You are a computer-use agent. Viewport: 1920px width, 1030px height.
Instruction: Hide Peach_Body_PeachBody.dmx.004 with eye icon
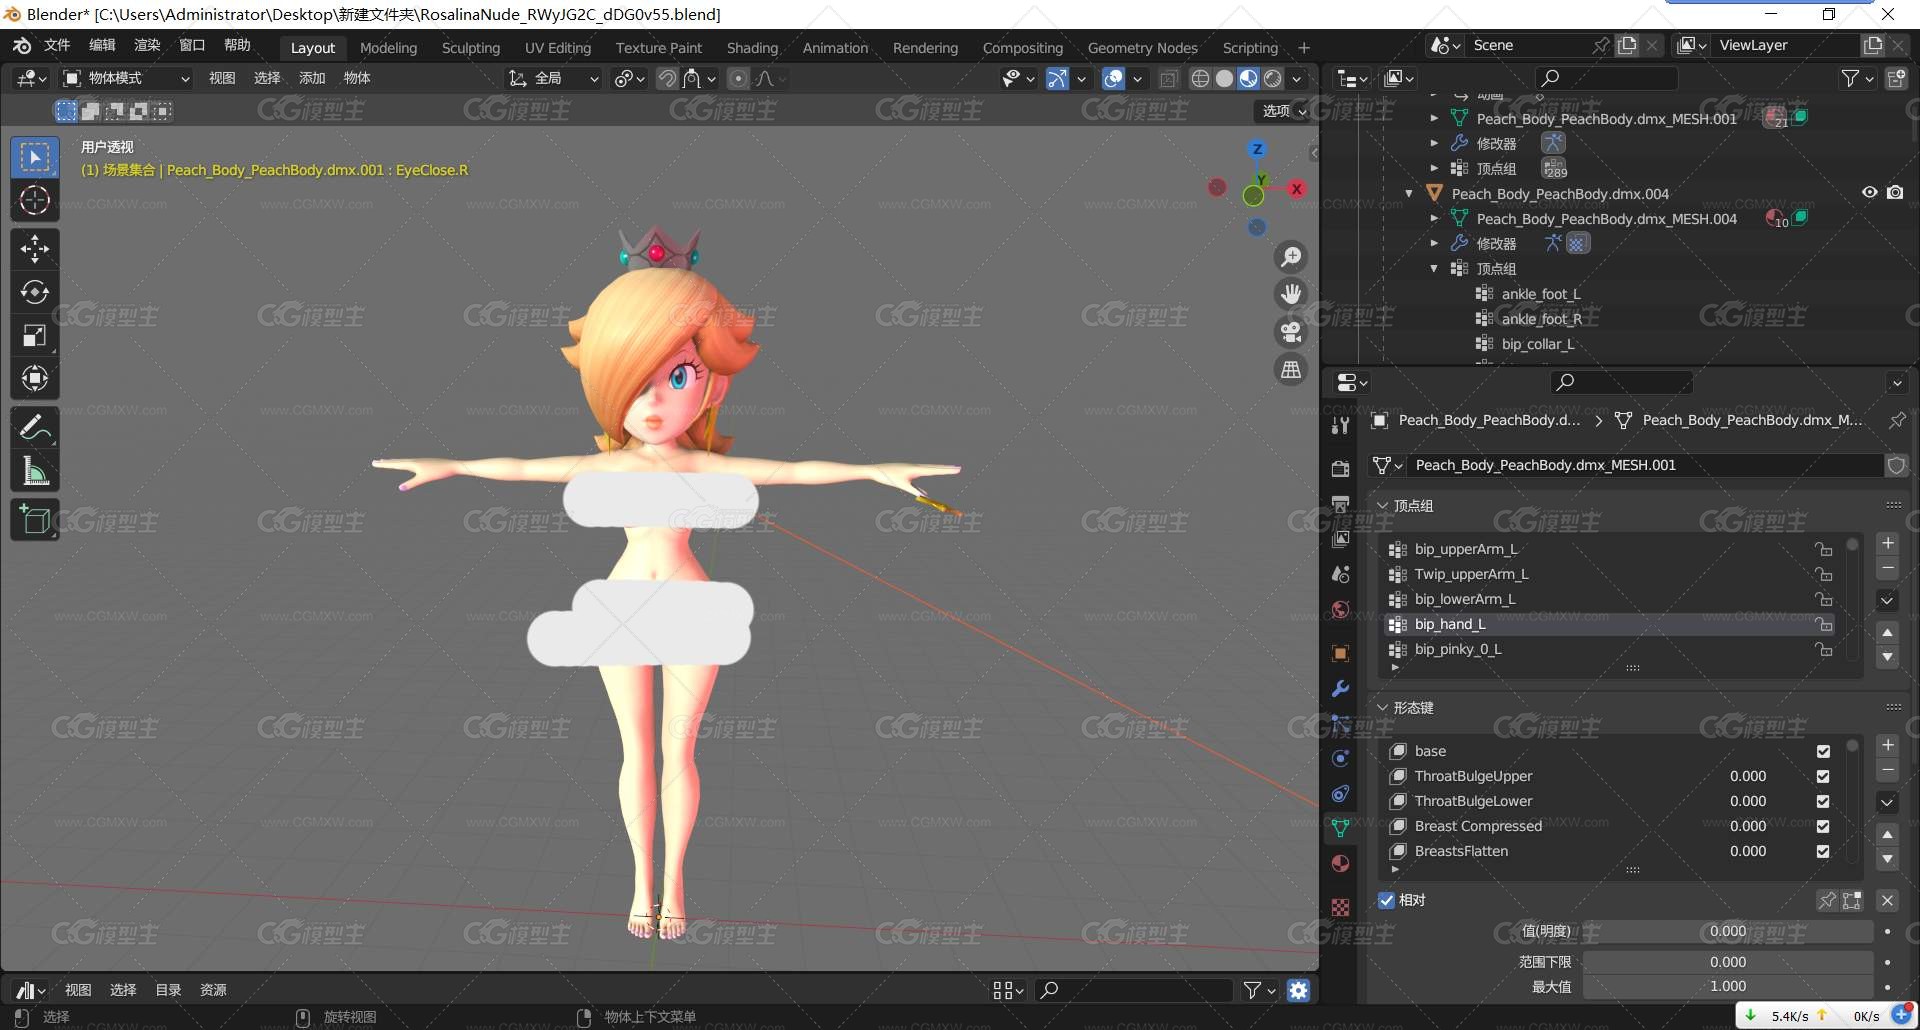click(x=1869, y=193)
